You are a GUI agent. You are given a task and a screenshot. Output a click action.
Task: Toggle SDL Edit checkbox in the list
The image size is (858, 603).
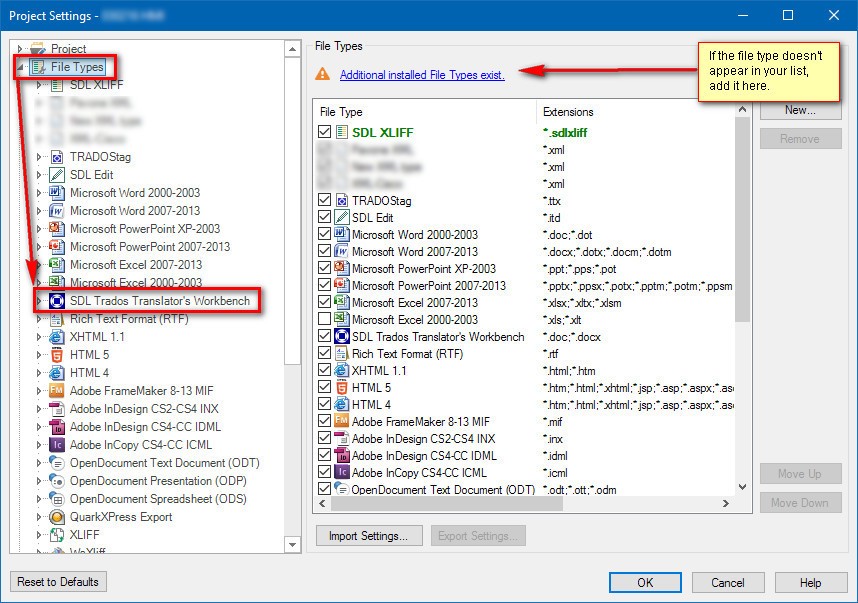324,217
